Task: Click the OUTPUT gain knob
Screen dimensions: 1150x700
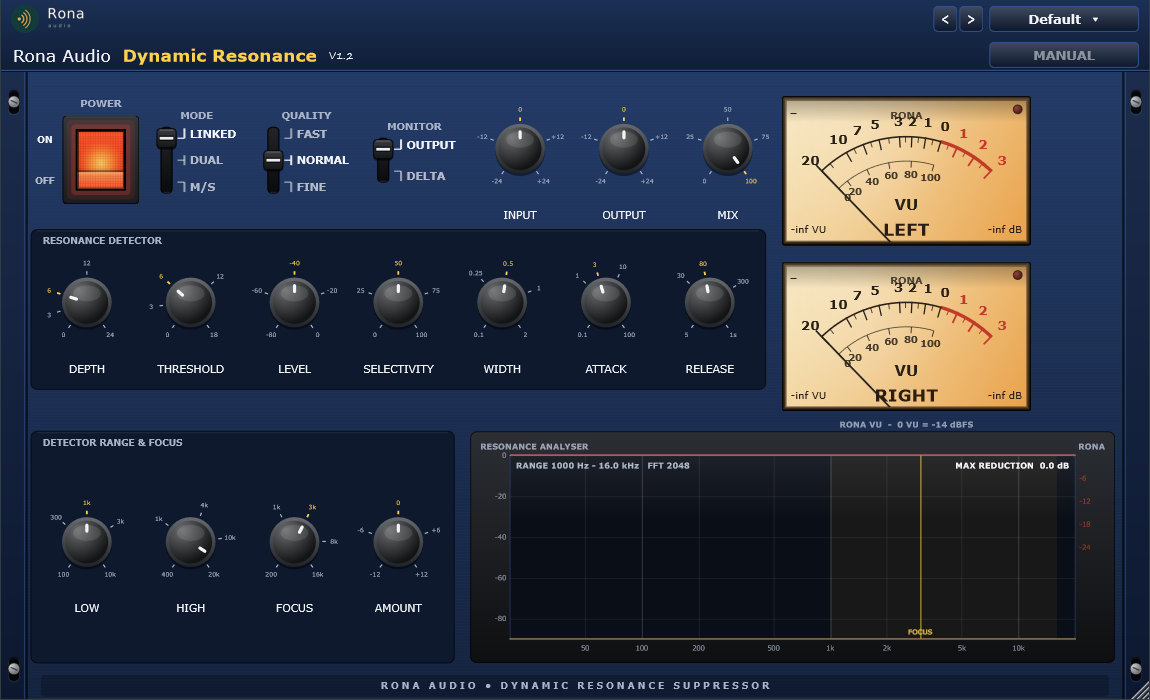Action: pyautogui.click(x=623, y=149)
